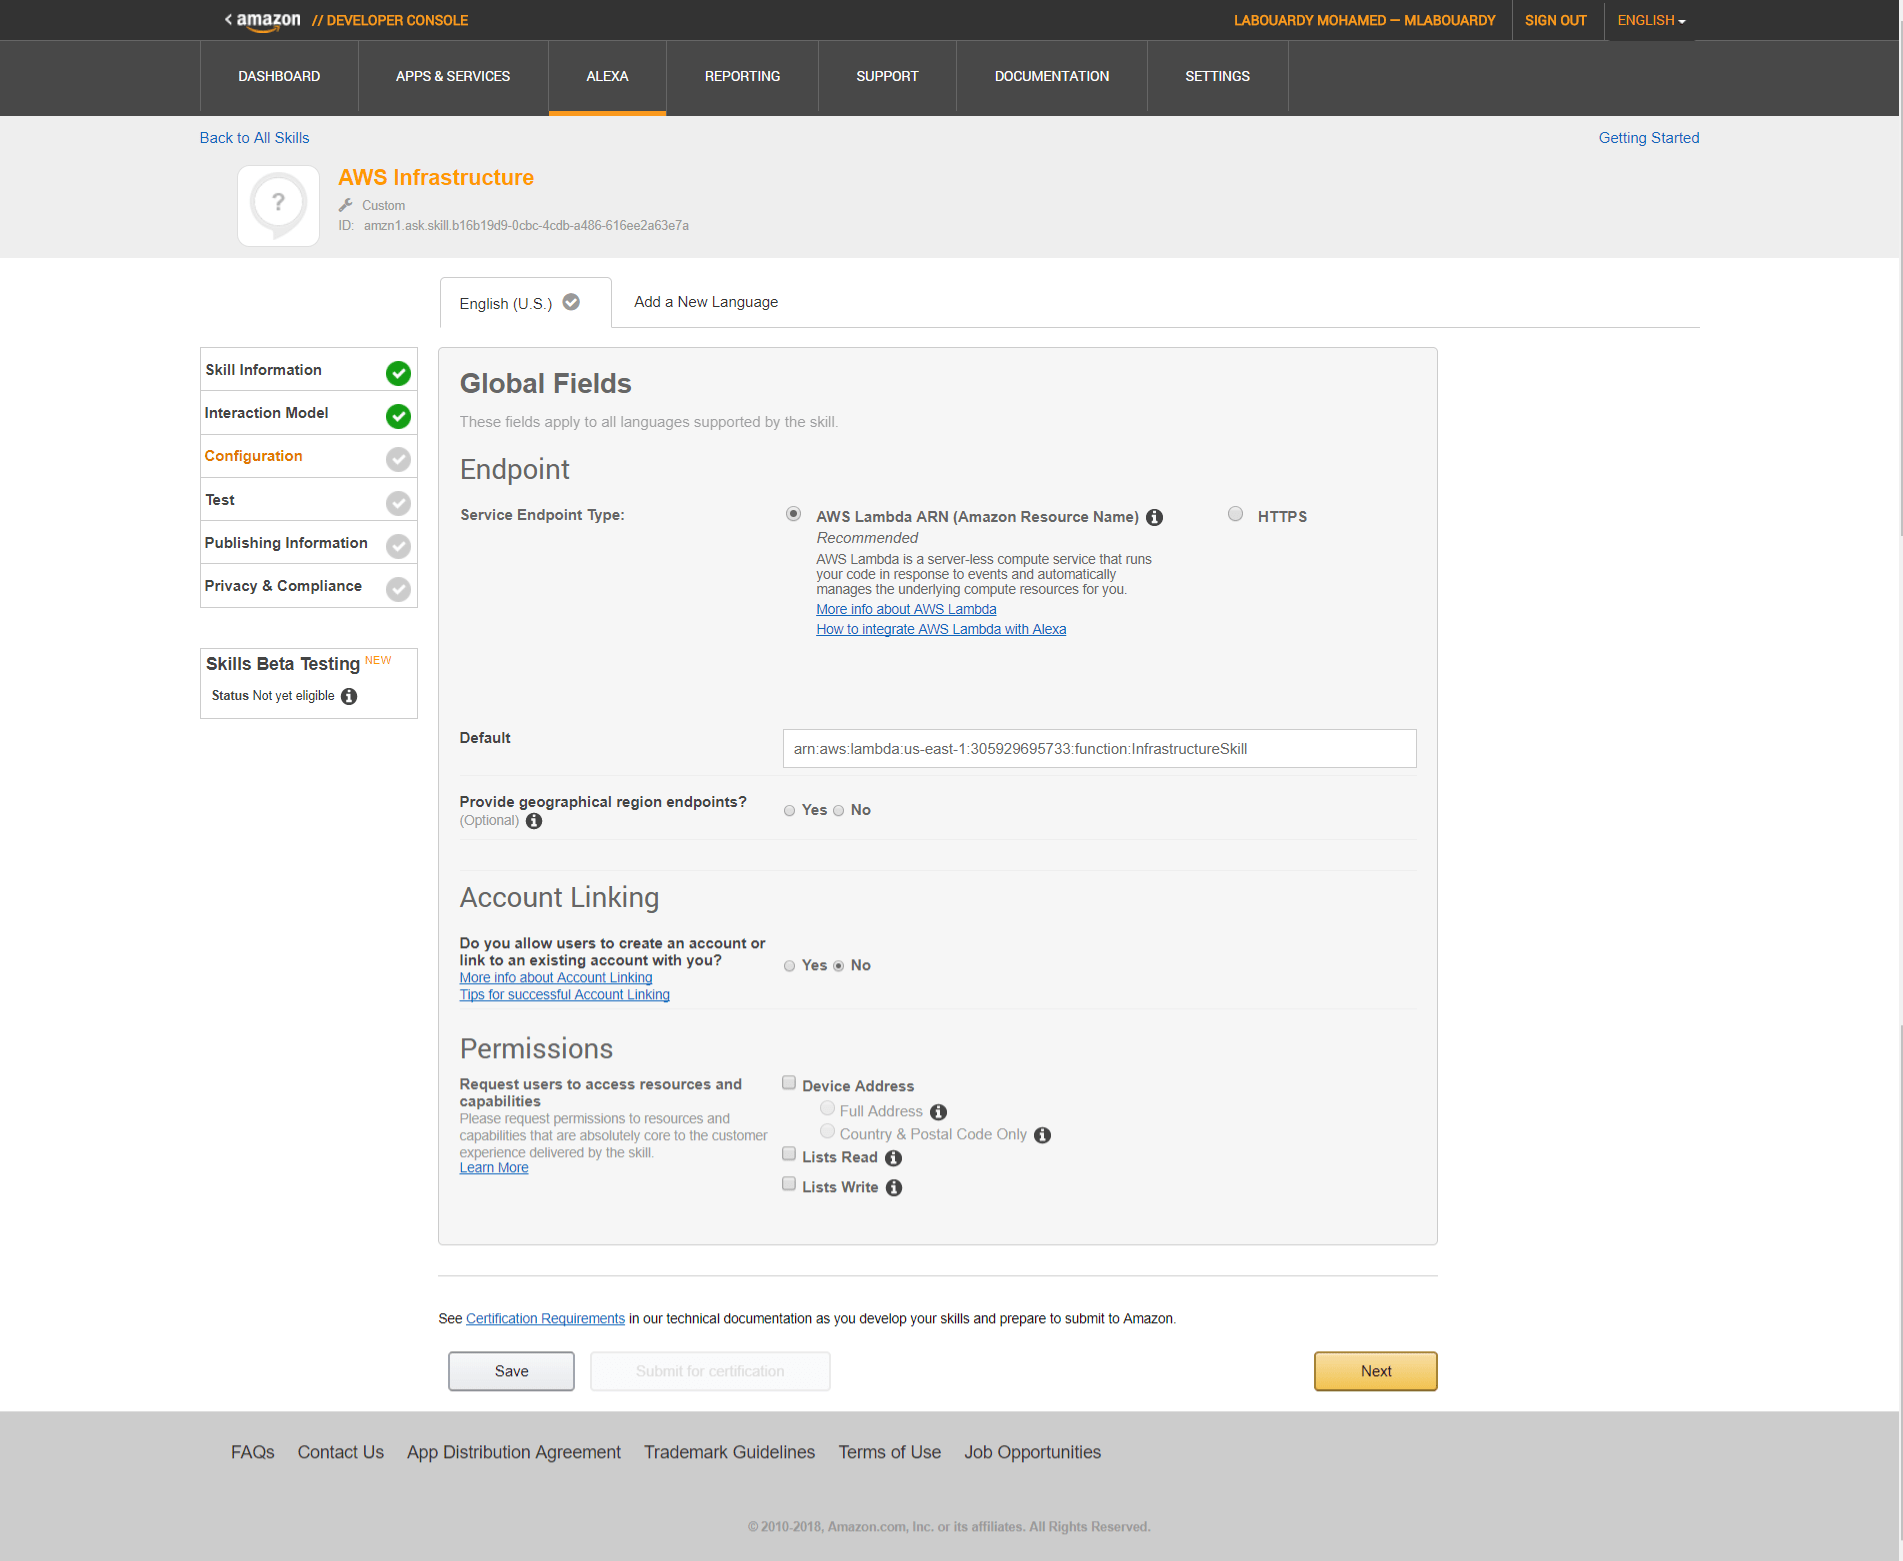Click the Next button
The image size is (1903, 1561).
[x=1376, y=1371]
